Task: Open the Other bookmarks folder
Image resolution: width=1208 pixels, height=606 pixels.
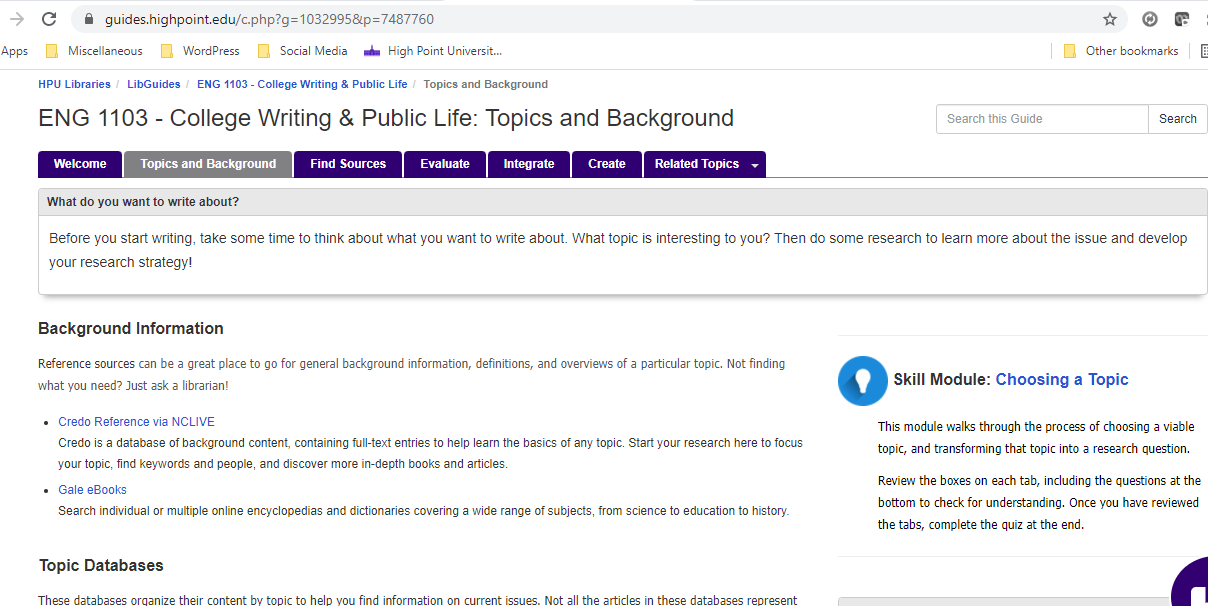Action: click(x=1121, y=51)
